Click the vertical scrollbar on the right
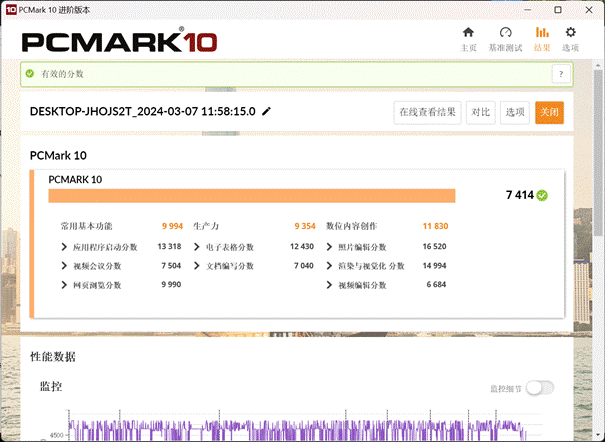 [x=598, y=150]
